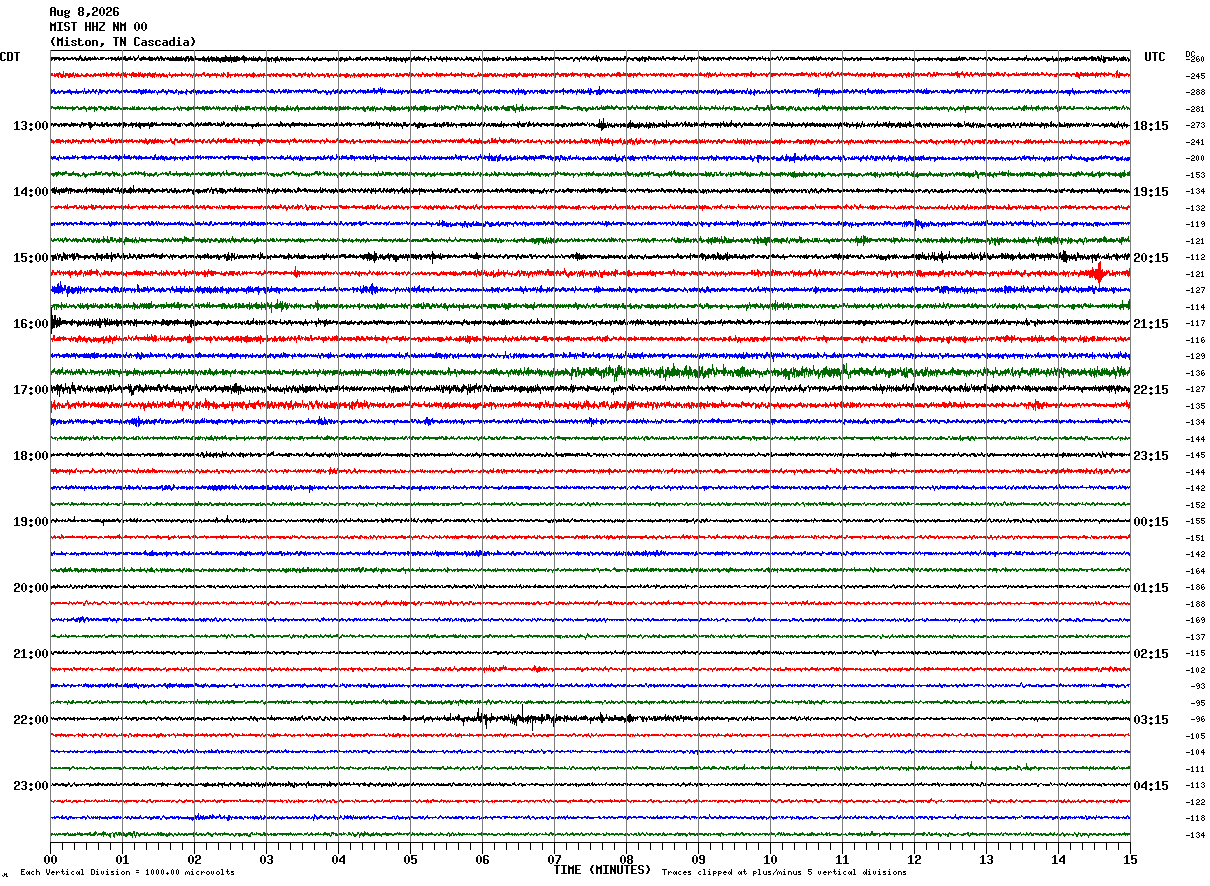
Task: Select the station code 'MIST HHZ NM 00'
Action: (x=98, y=27)
